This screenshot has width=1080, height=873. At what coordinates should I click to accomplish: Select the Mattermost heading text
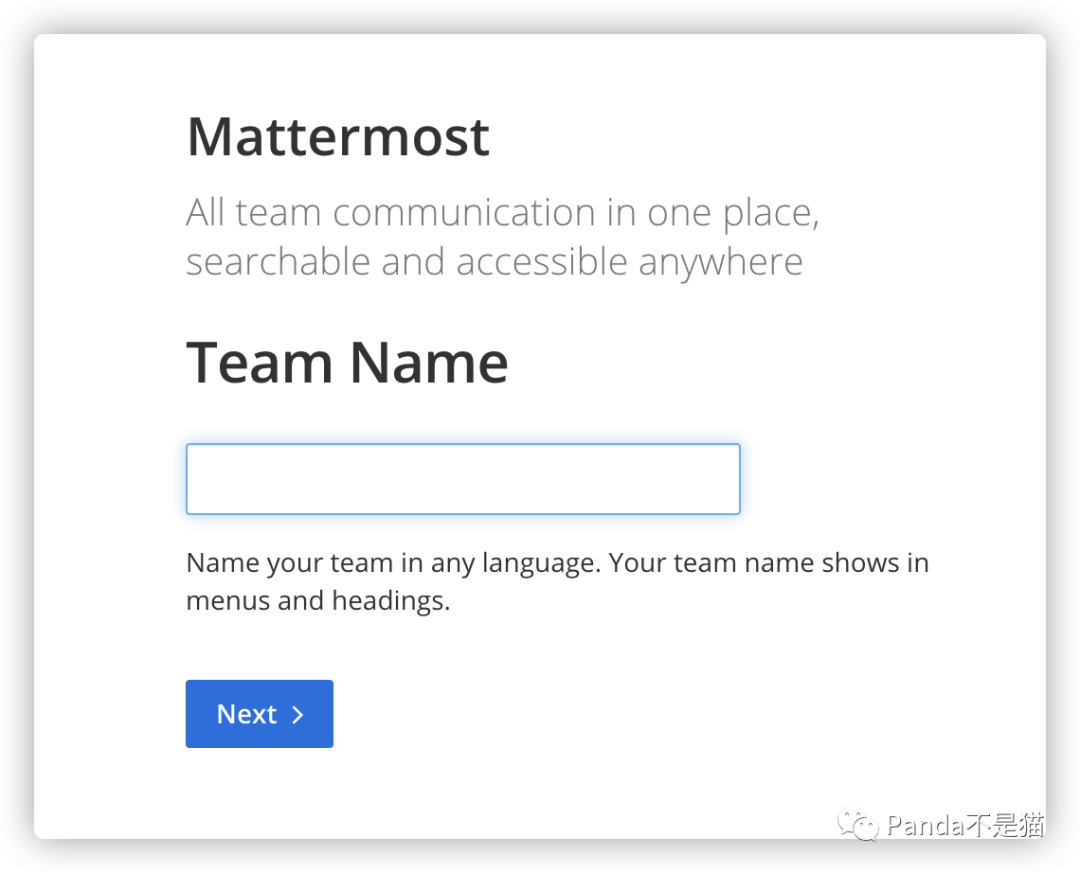point(338,137)
